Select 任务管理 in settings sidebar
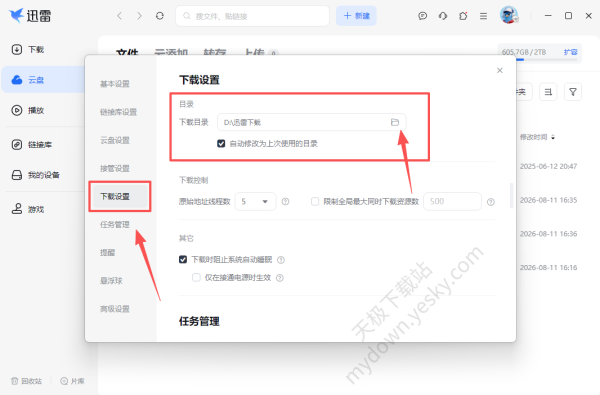 click(115, 224)
